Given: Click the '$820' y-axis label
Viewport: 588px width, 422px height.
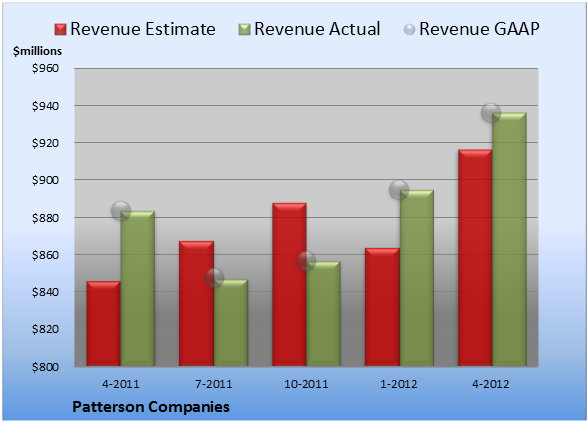Looking at the screenshot, I should point(45,329).
